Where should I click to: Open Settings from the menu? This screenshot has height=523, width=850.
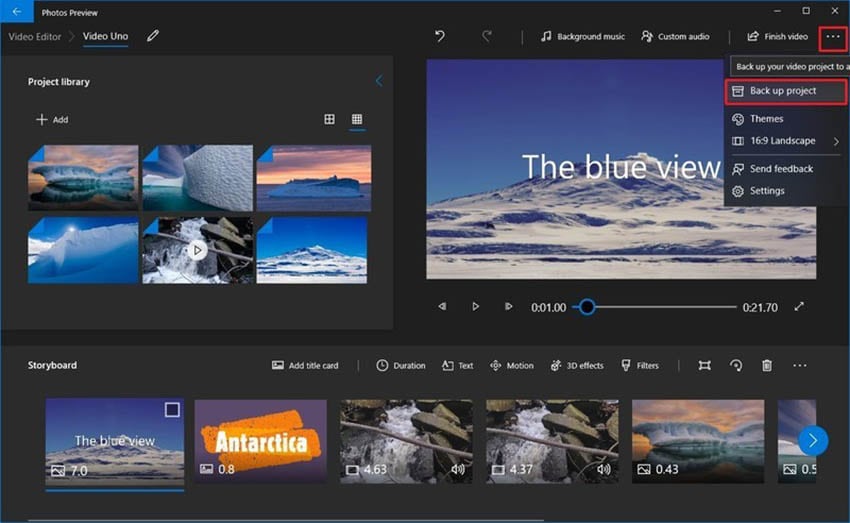click(x=785, y=191)
